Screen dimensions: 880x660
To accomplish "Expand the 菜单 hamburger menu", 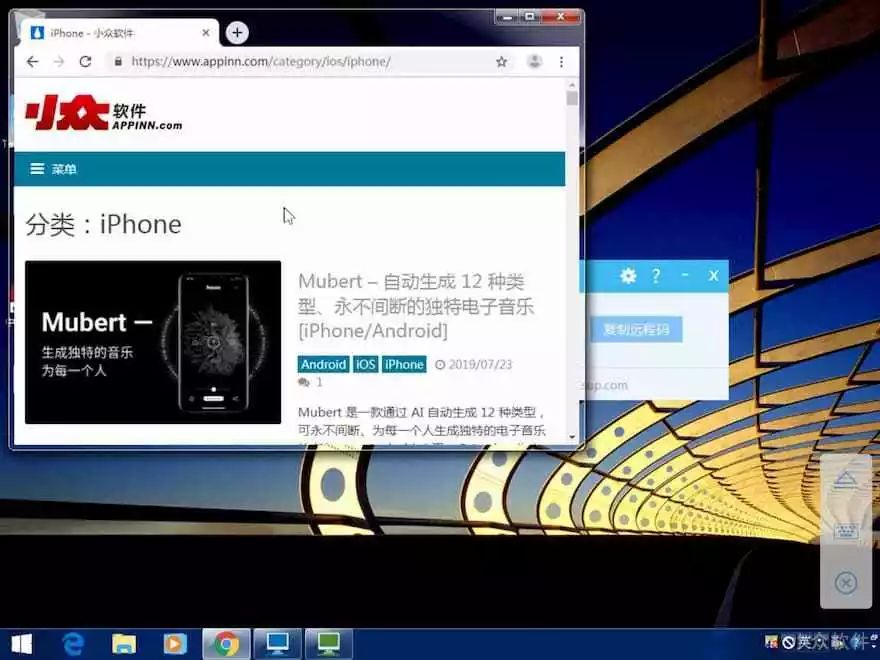I will tap(53, 169).
